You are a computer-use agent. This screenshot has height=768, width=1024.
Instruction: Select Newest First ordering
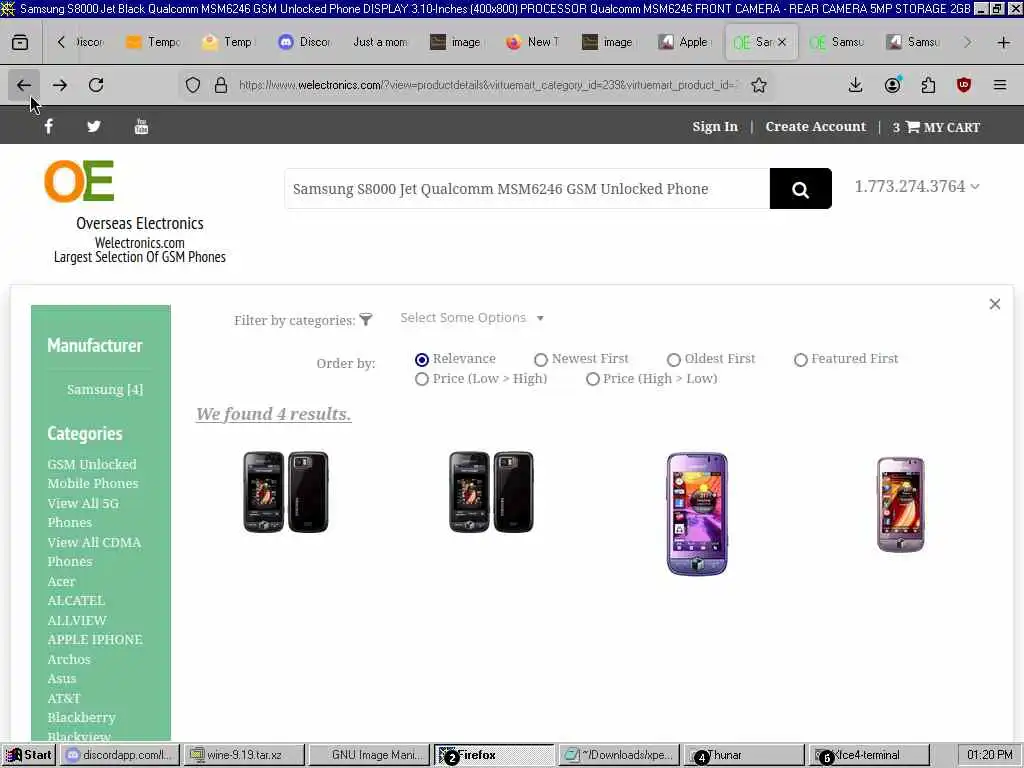[x=541, y=360]
